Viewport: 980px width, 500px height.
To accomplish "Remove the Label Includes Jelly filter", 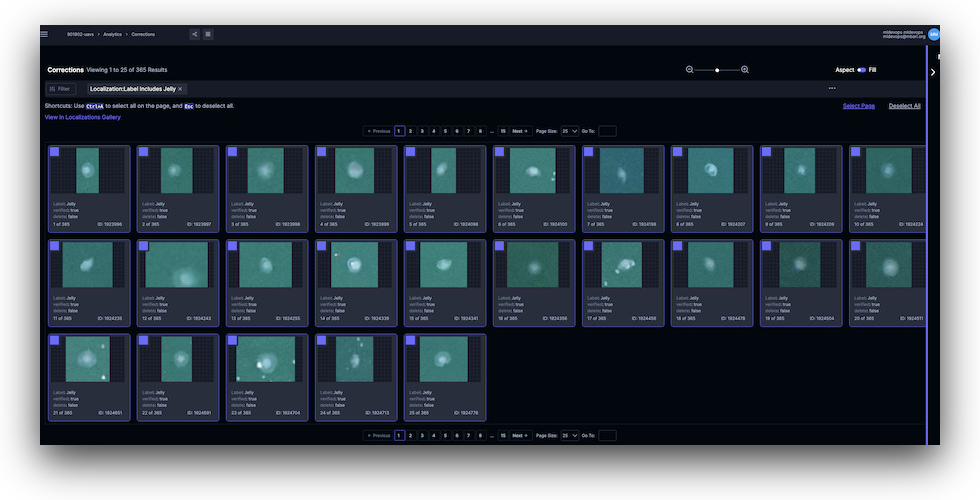I will (x=180, y=89).
